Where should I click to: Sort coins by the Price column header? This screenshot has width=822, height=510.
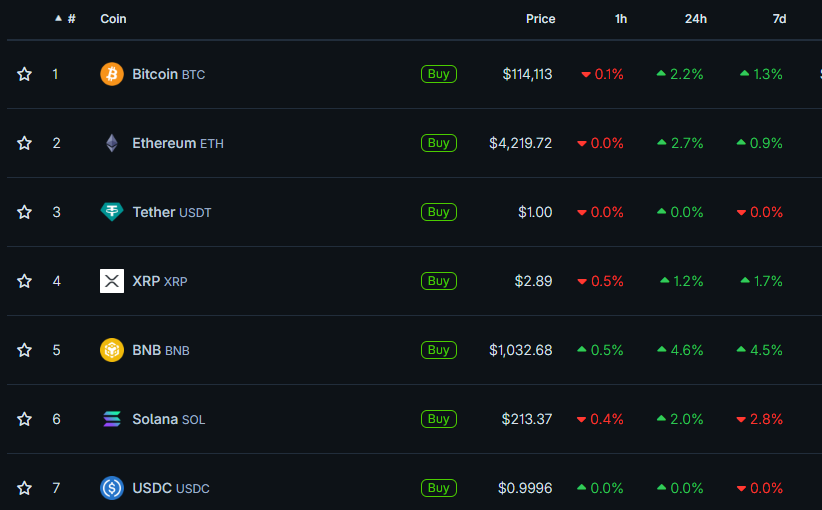coord(541,19)
